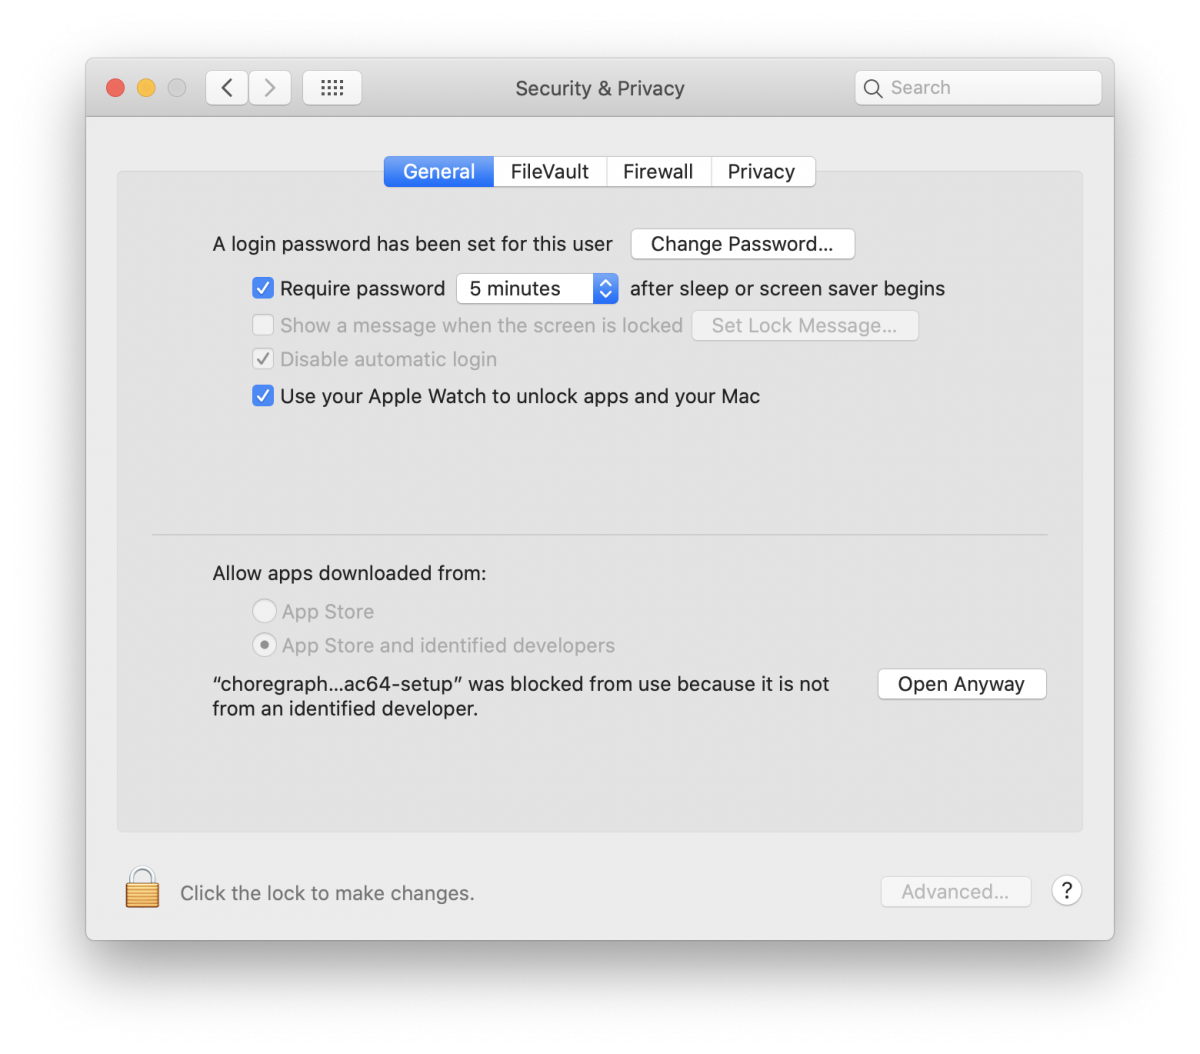The height and width of the screenshot is (1054, 1200).
Task: Click the forward navigation arrow
Action: pyautogui.click(x=269, y=87)
